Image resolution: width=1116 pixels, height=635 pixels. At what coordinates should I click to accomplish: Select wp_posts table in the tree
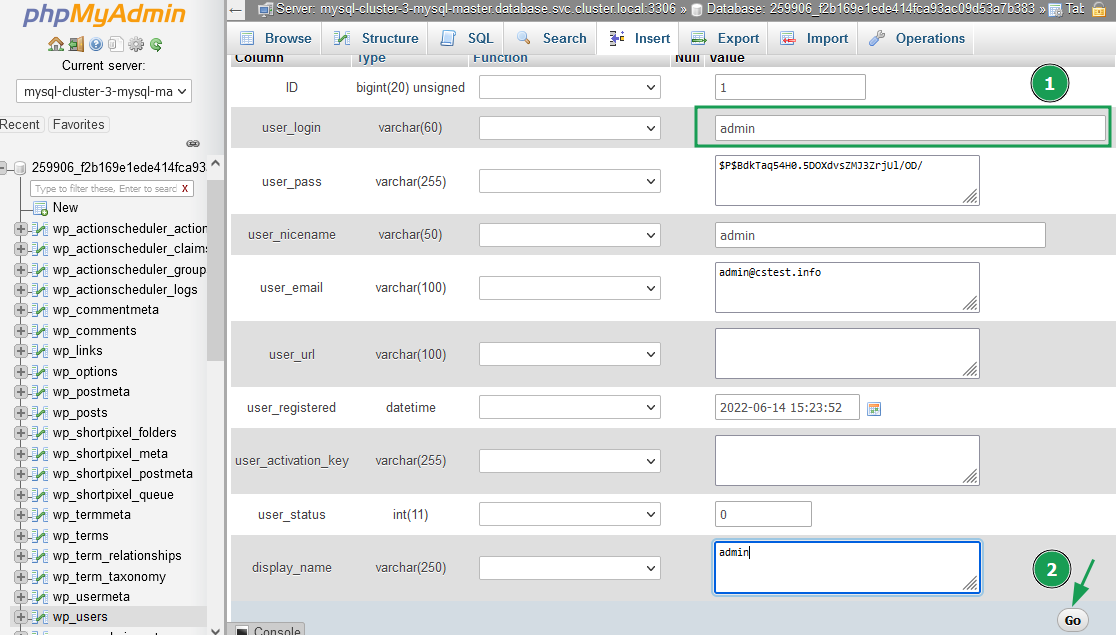pos(80,413)
